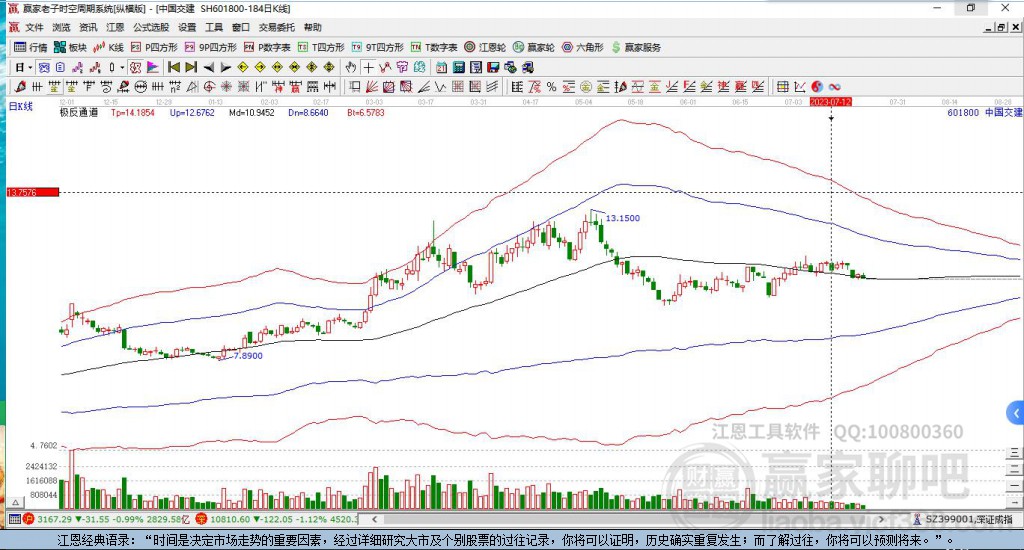This screenshot has width=1024, height=550.
Task: Click the 13.1500 high price label
Action: tap(622, 218)
